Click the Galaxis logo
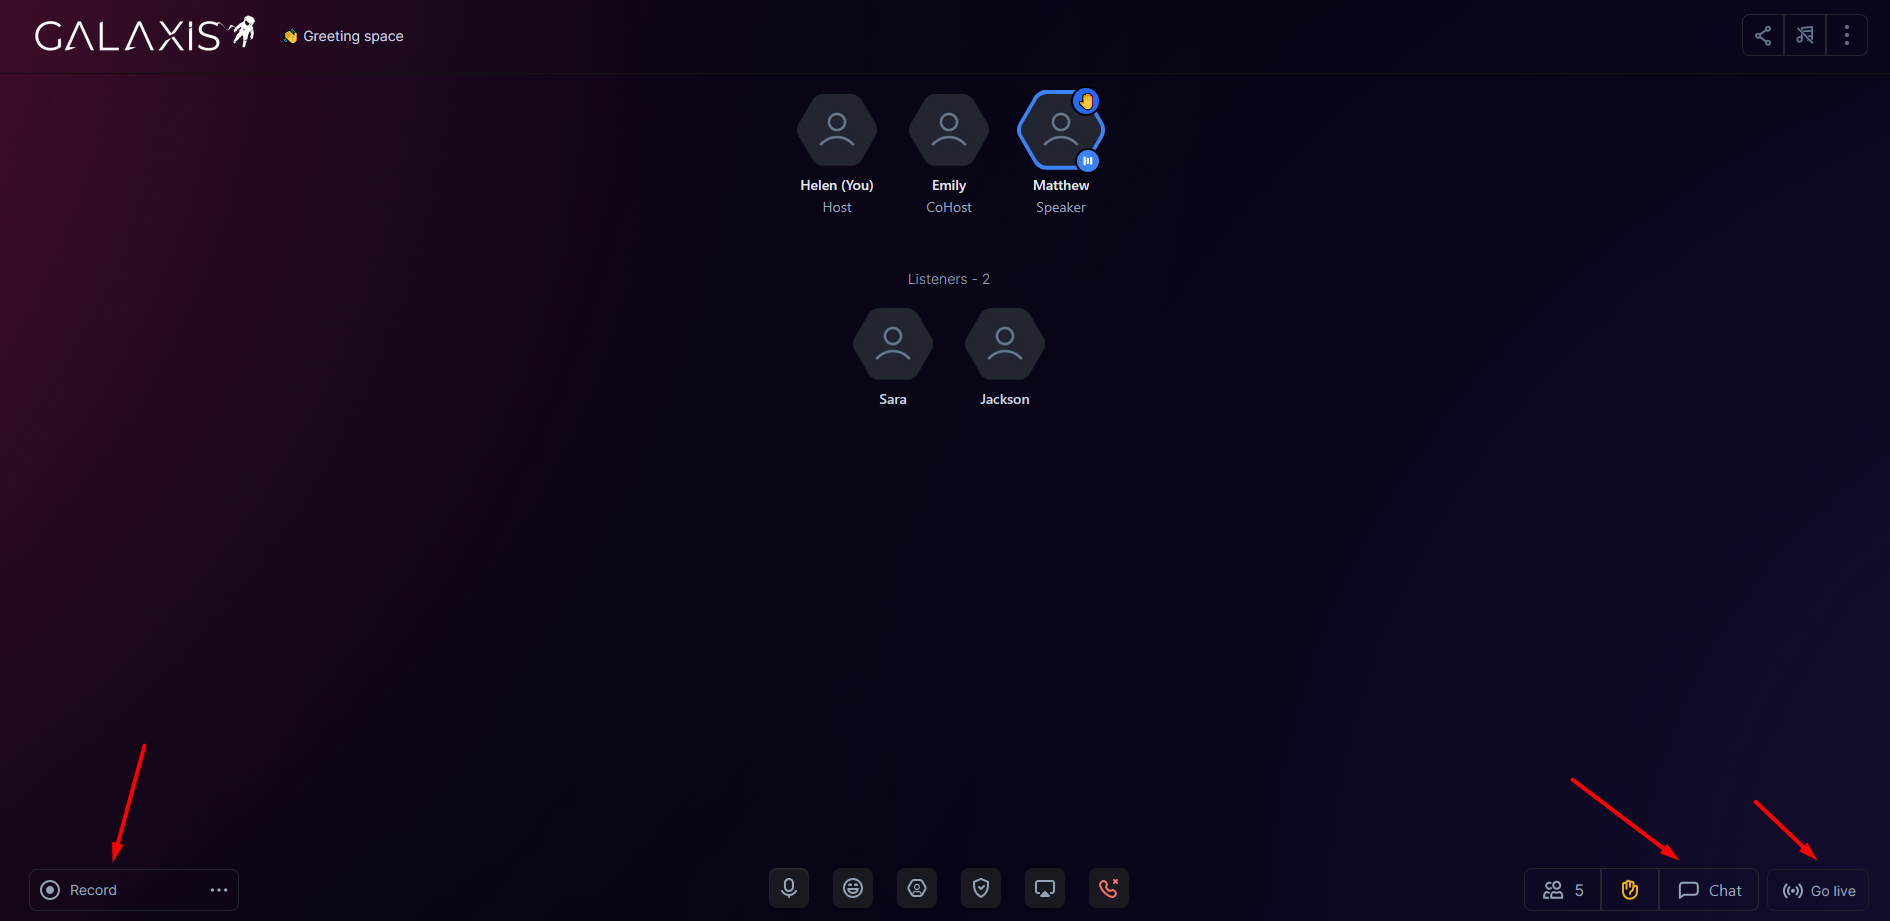This screenshot has width=1890, height=921. coord(145,35)
